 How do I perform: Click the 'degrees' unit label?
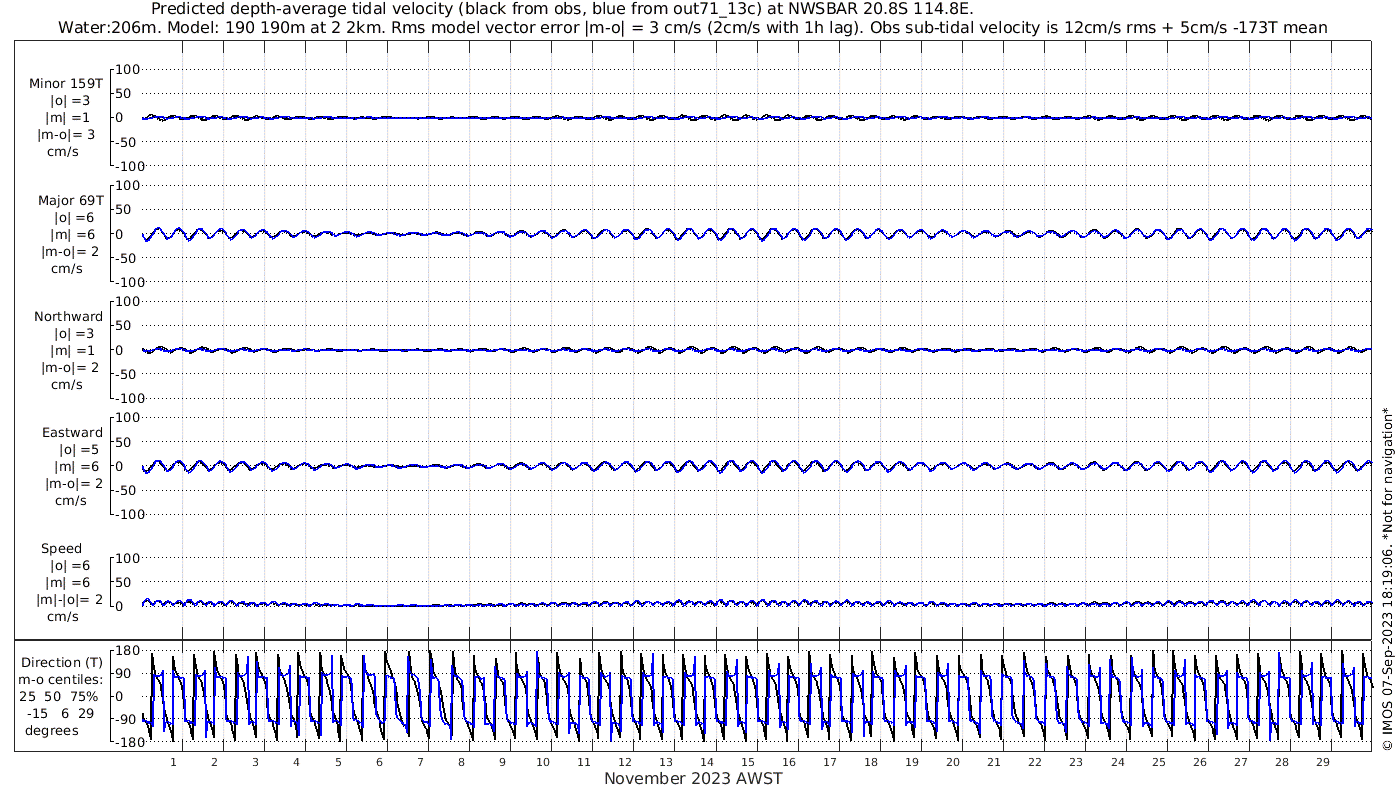52,730
